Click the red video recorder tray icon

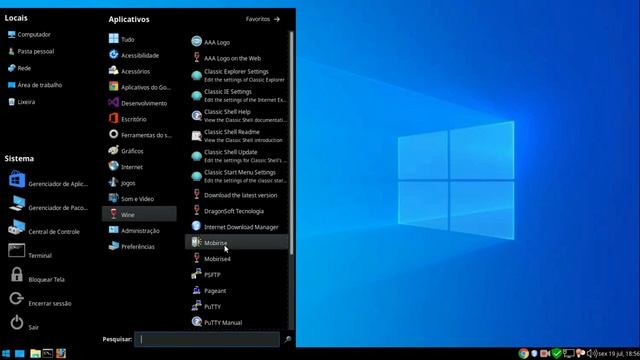(x=545, y=353)
